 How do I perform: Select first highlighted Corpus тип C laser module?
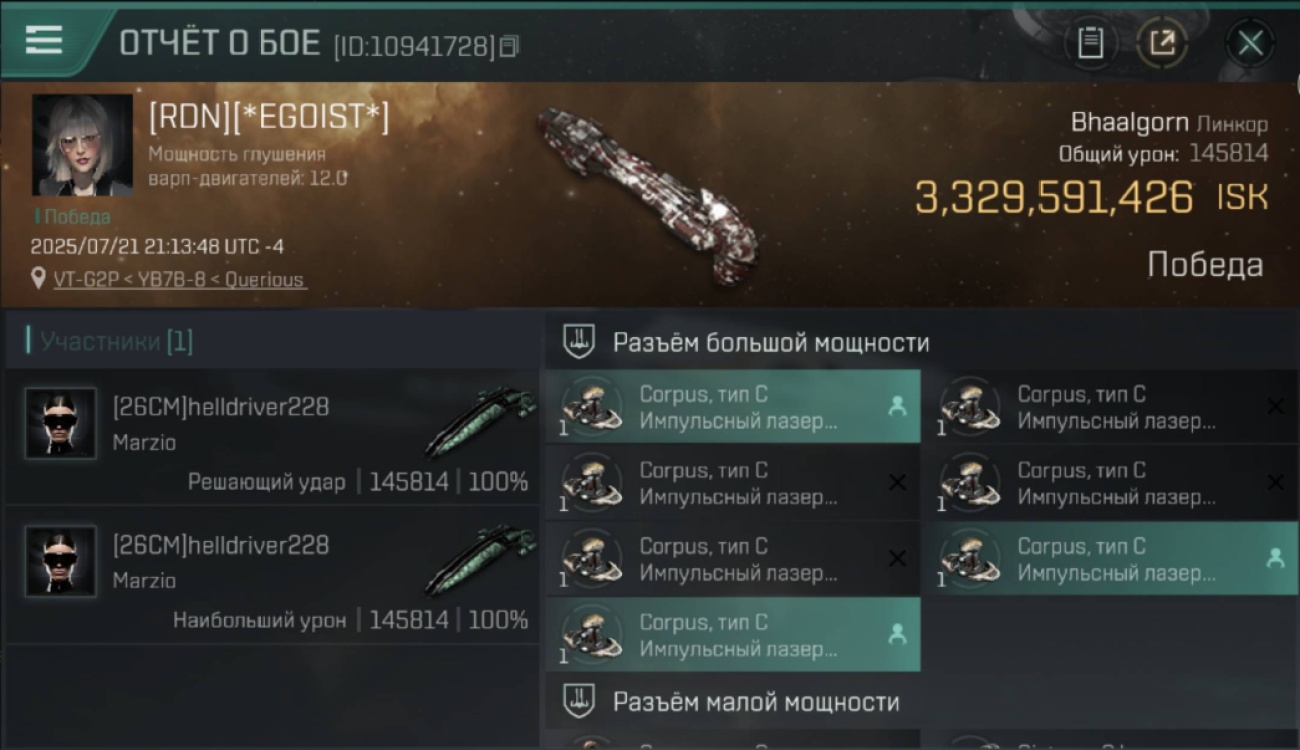733,407
